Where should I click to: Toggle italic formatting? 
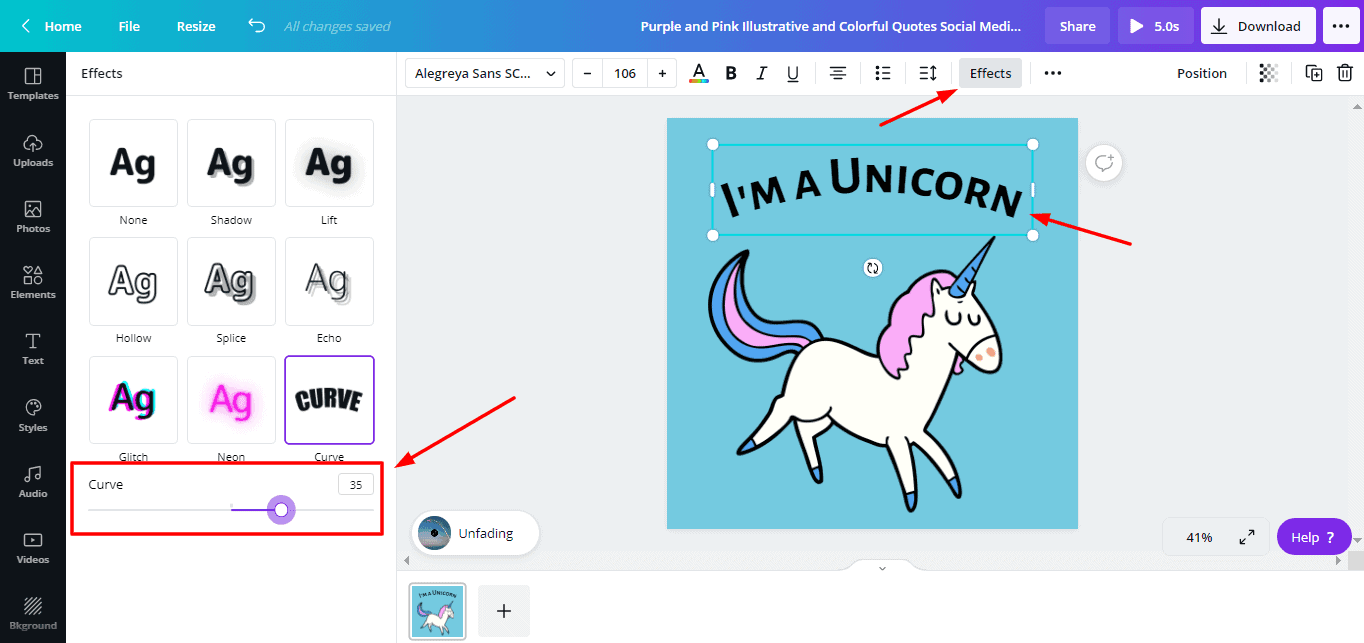coord(761,73)
